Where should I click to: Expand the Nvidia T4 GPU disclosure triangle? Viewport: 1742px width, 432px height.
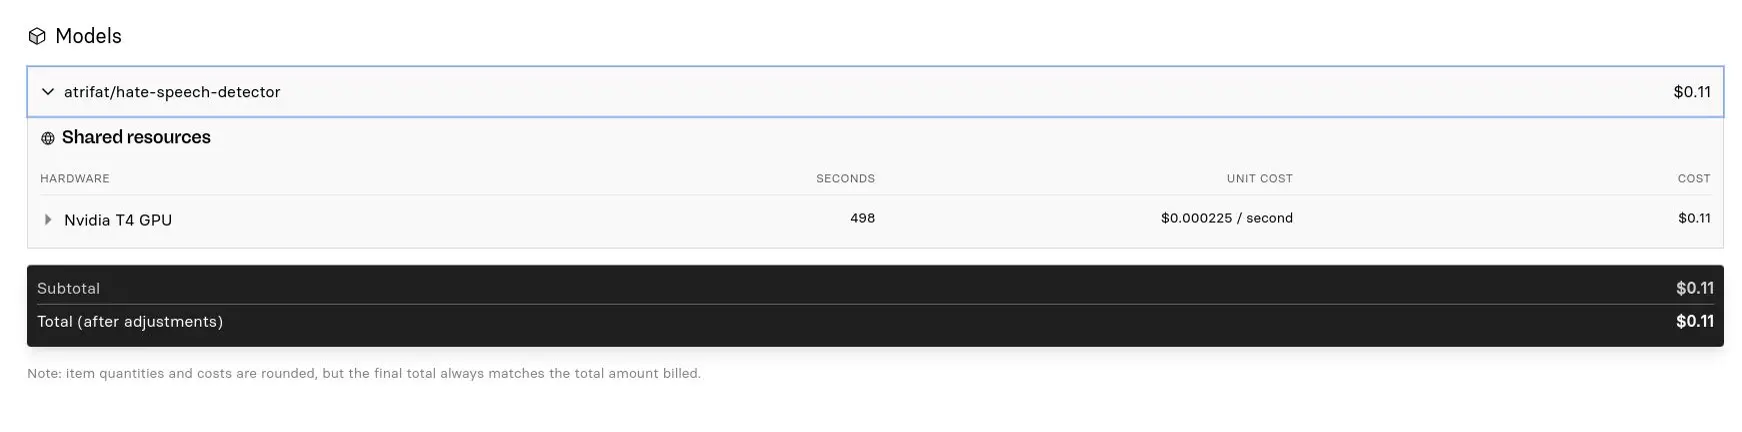(47, 220)
